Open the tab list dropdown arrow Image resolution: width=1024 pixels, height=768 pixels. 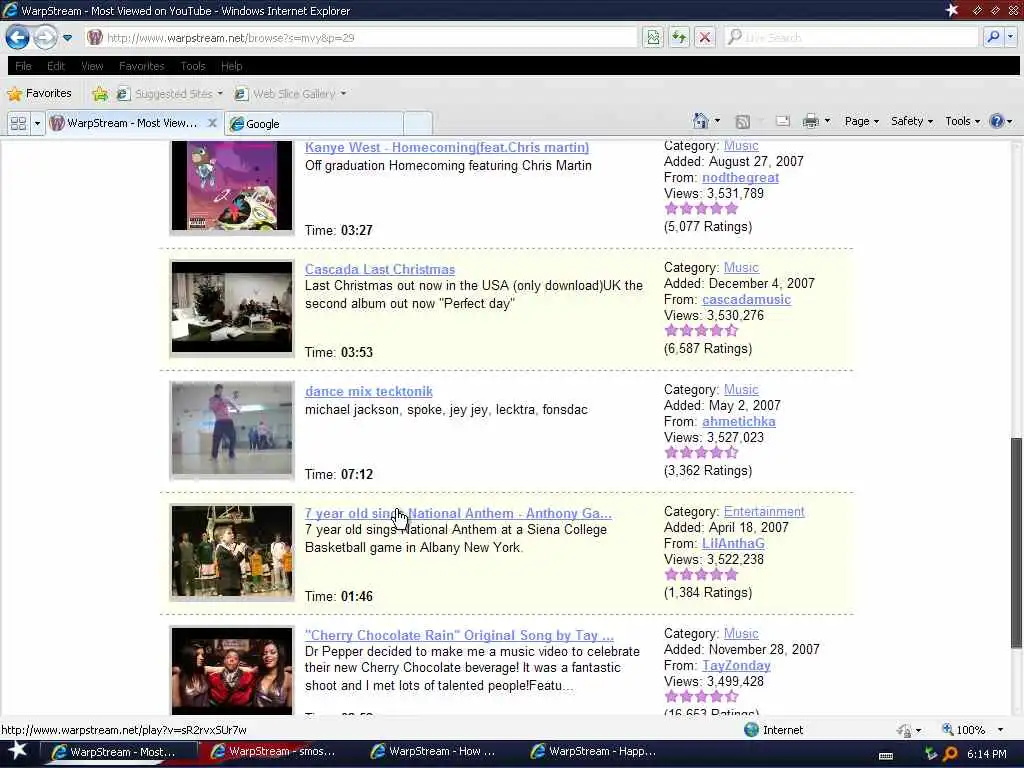click(x=37, y=123)
